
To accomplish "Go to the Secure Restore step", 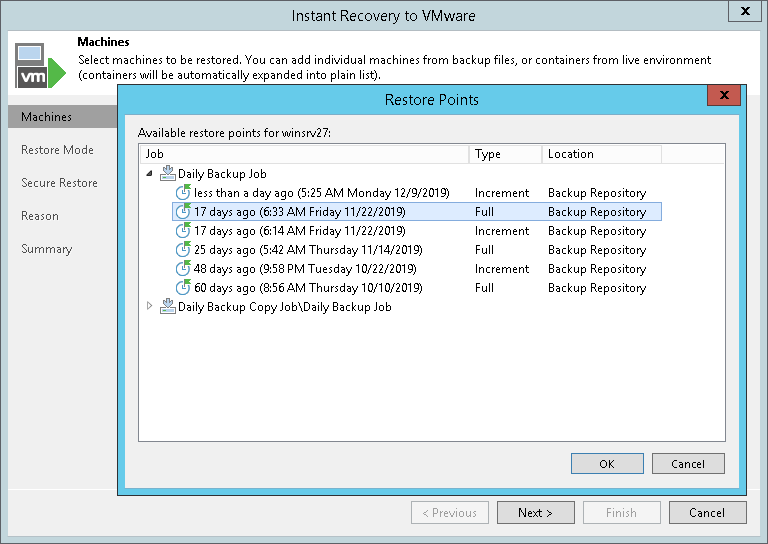I will 59,183.
